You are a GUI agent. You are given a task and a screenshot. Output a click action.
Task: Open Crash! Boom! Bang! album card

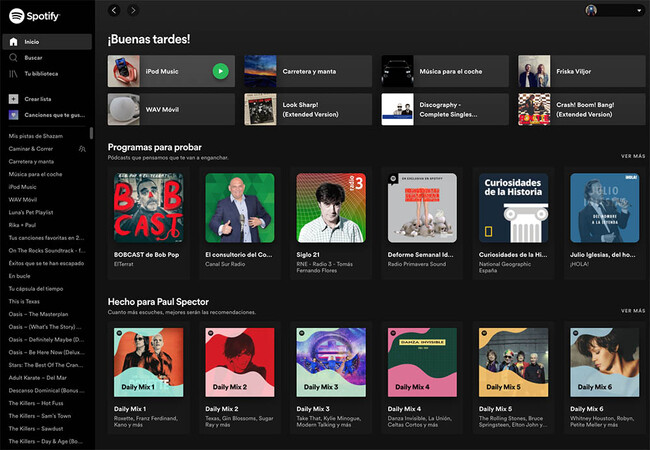582,109
